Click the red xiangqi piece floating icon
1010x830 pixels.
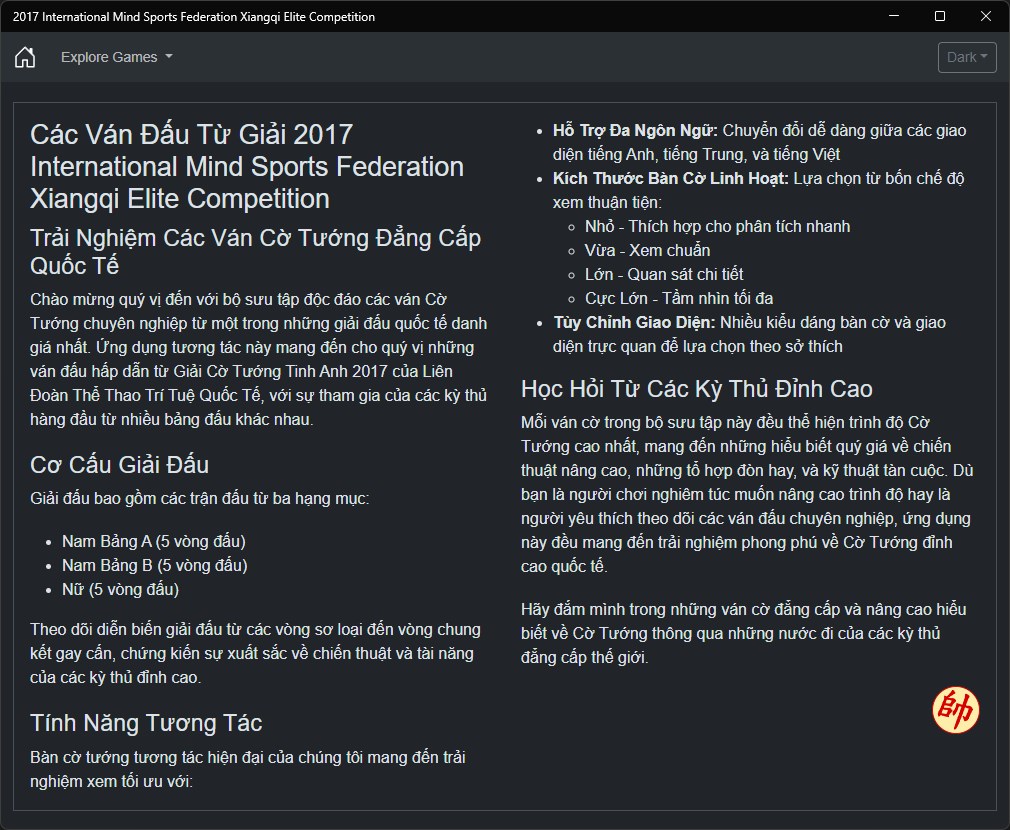click(955, 710)
